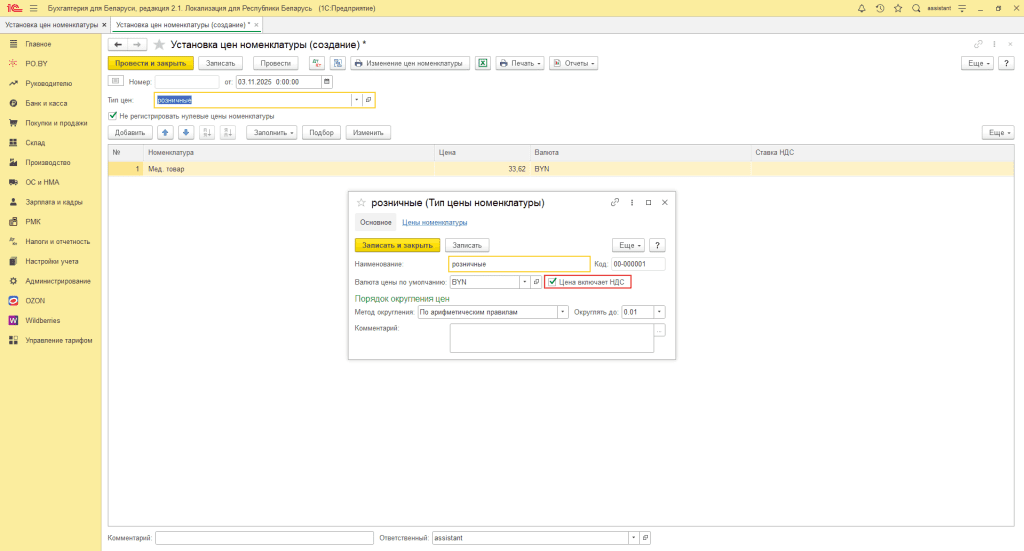Screen dimensions: 1024x551
Task: Click into the 'Наименование' text field
Action: 518,264
